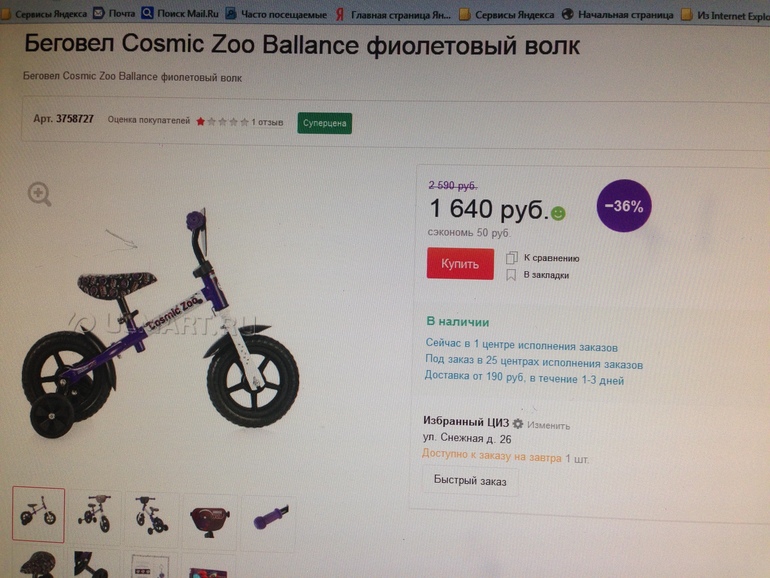This screenshot has width=770, height=578.
Task: Click the customer rating stars
Action: [222, 122]
